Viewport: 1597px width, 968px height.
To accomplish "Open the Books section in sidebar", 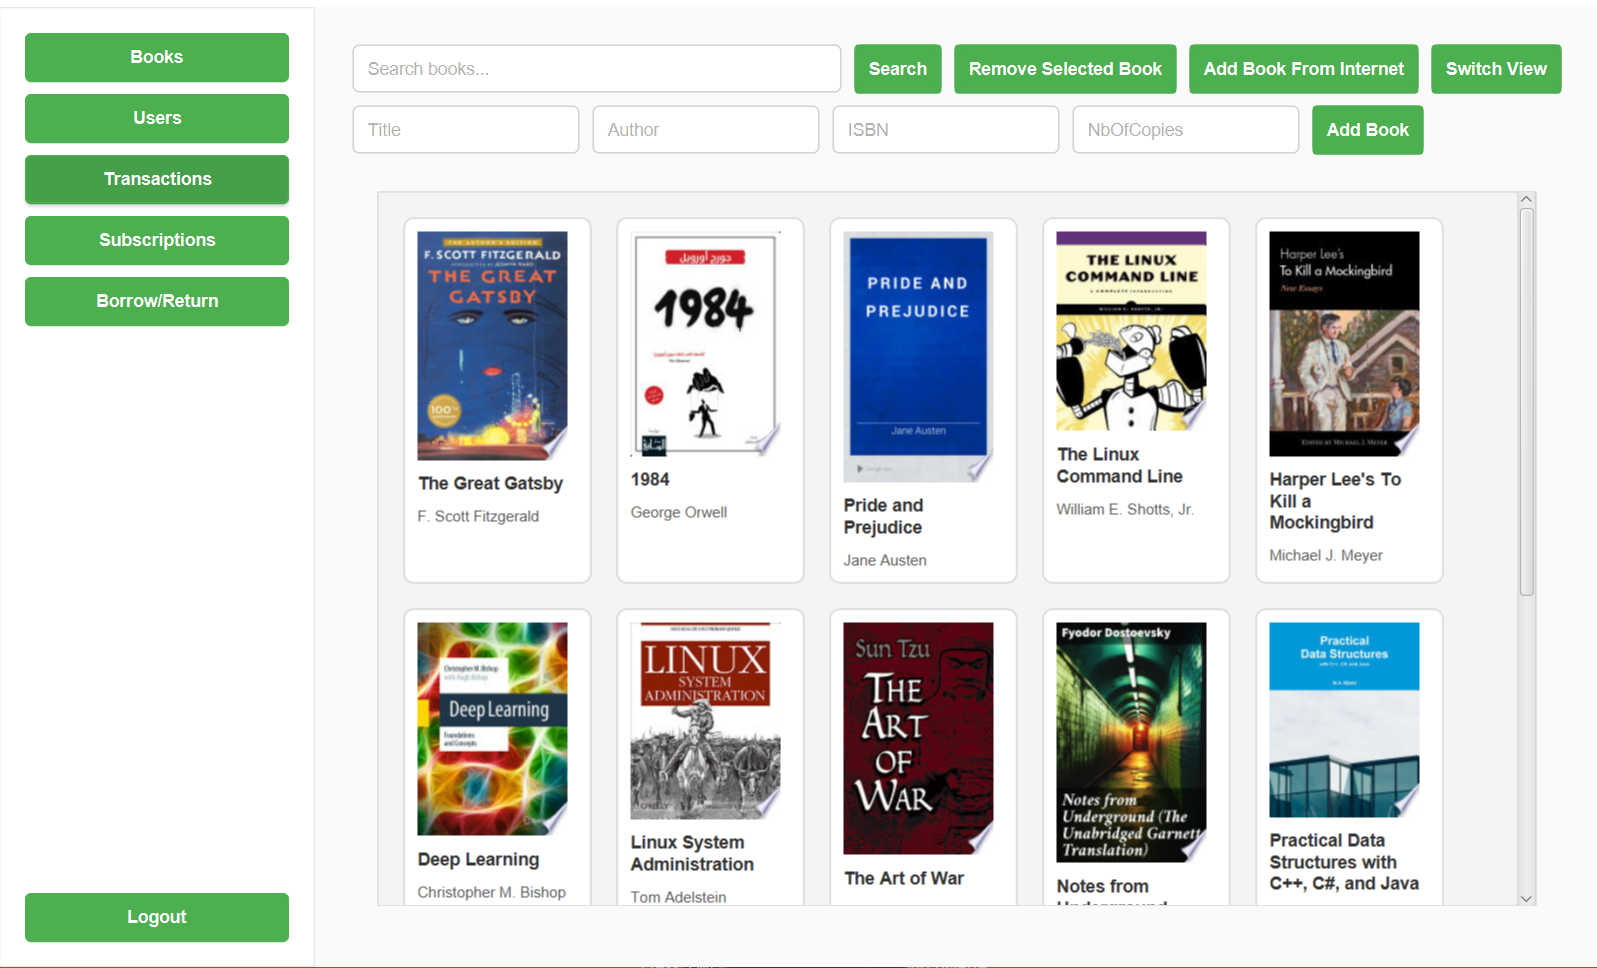I will pyautogui.click(x=157, y=57).
